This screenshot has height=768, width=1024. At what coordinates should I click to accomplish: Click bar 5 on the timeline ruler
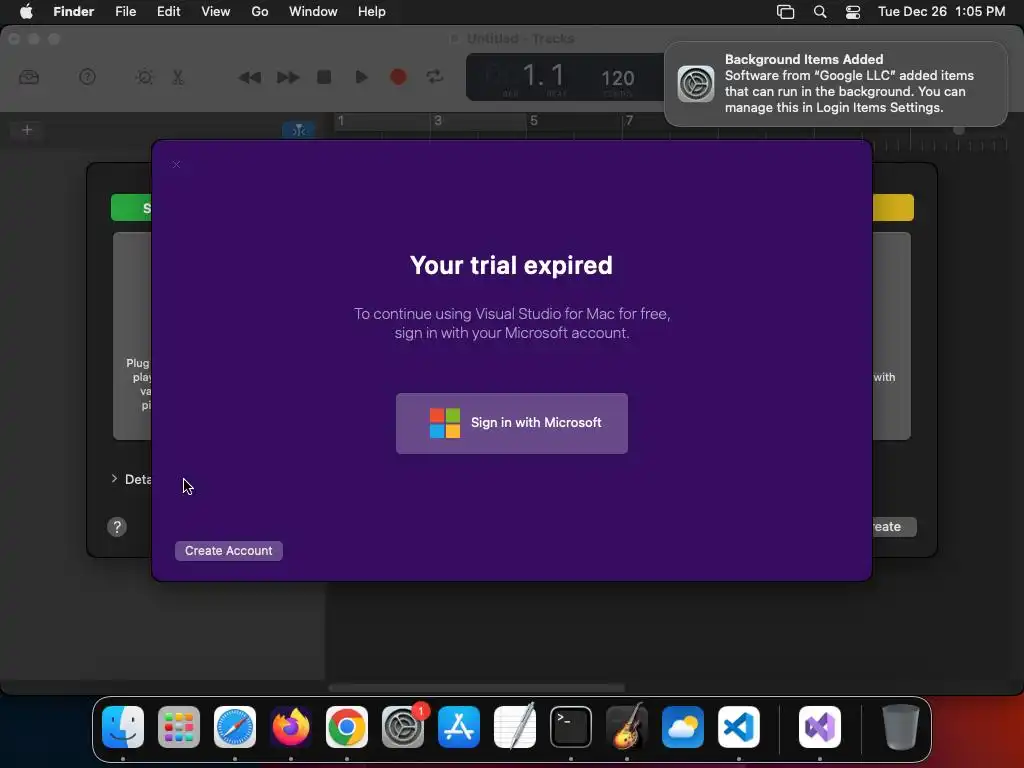tap(534, 120)
